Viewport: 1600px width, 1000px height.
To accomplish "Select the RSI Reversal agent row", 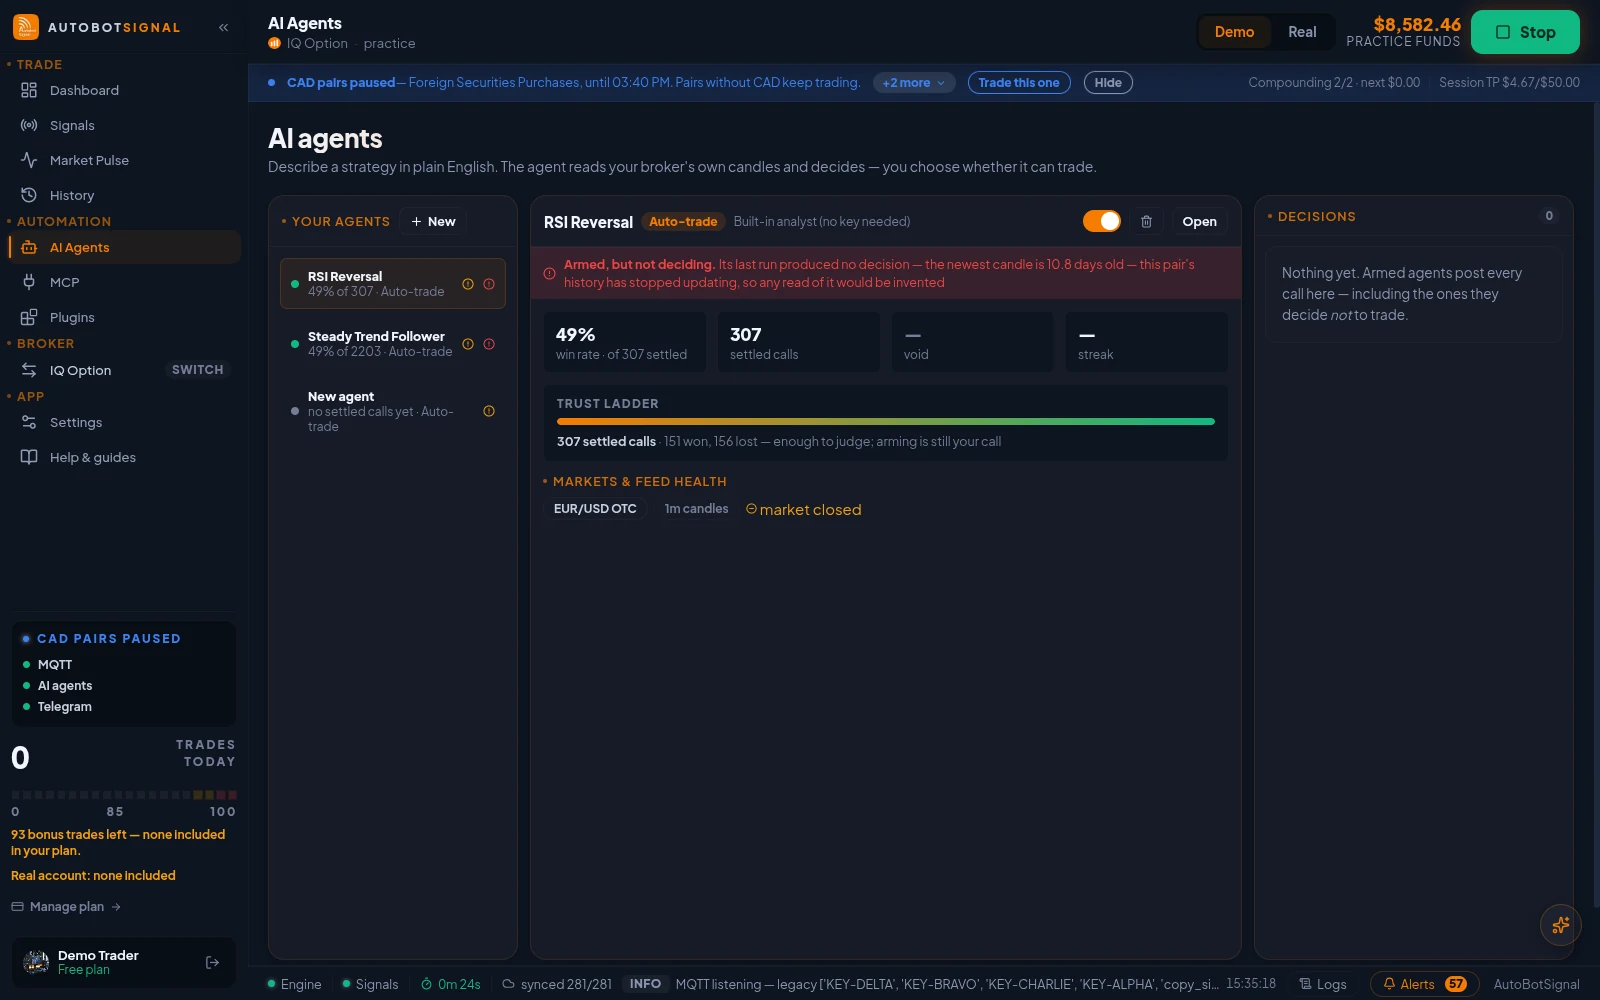I will (x=393, y=284).
